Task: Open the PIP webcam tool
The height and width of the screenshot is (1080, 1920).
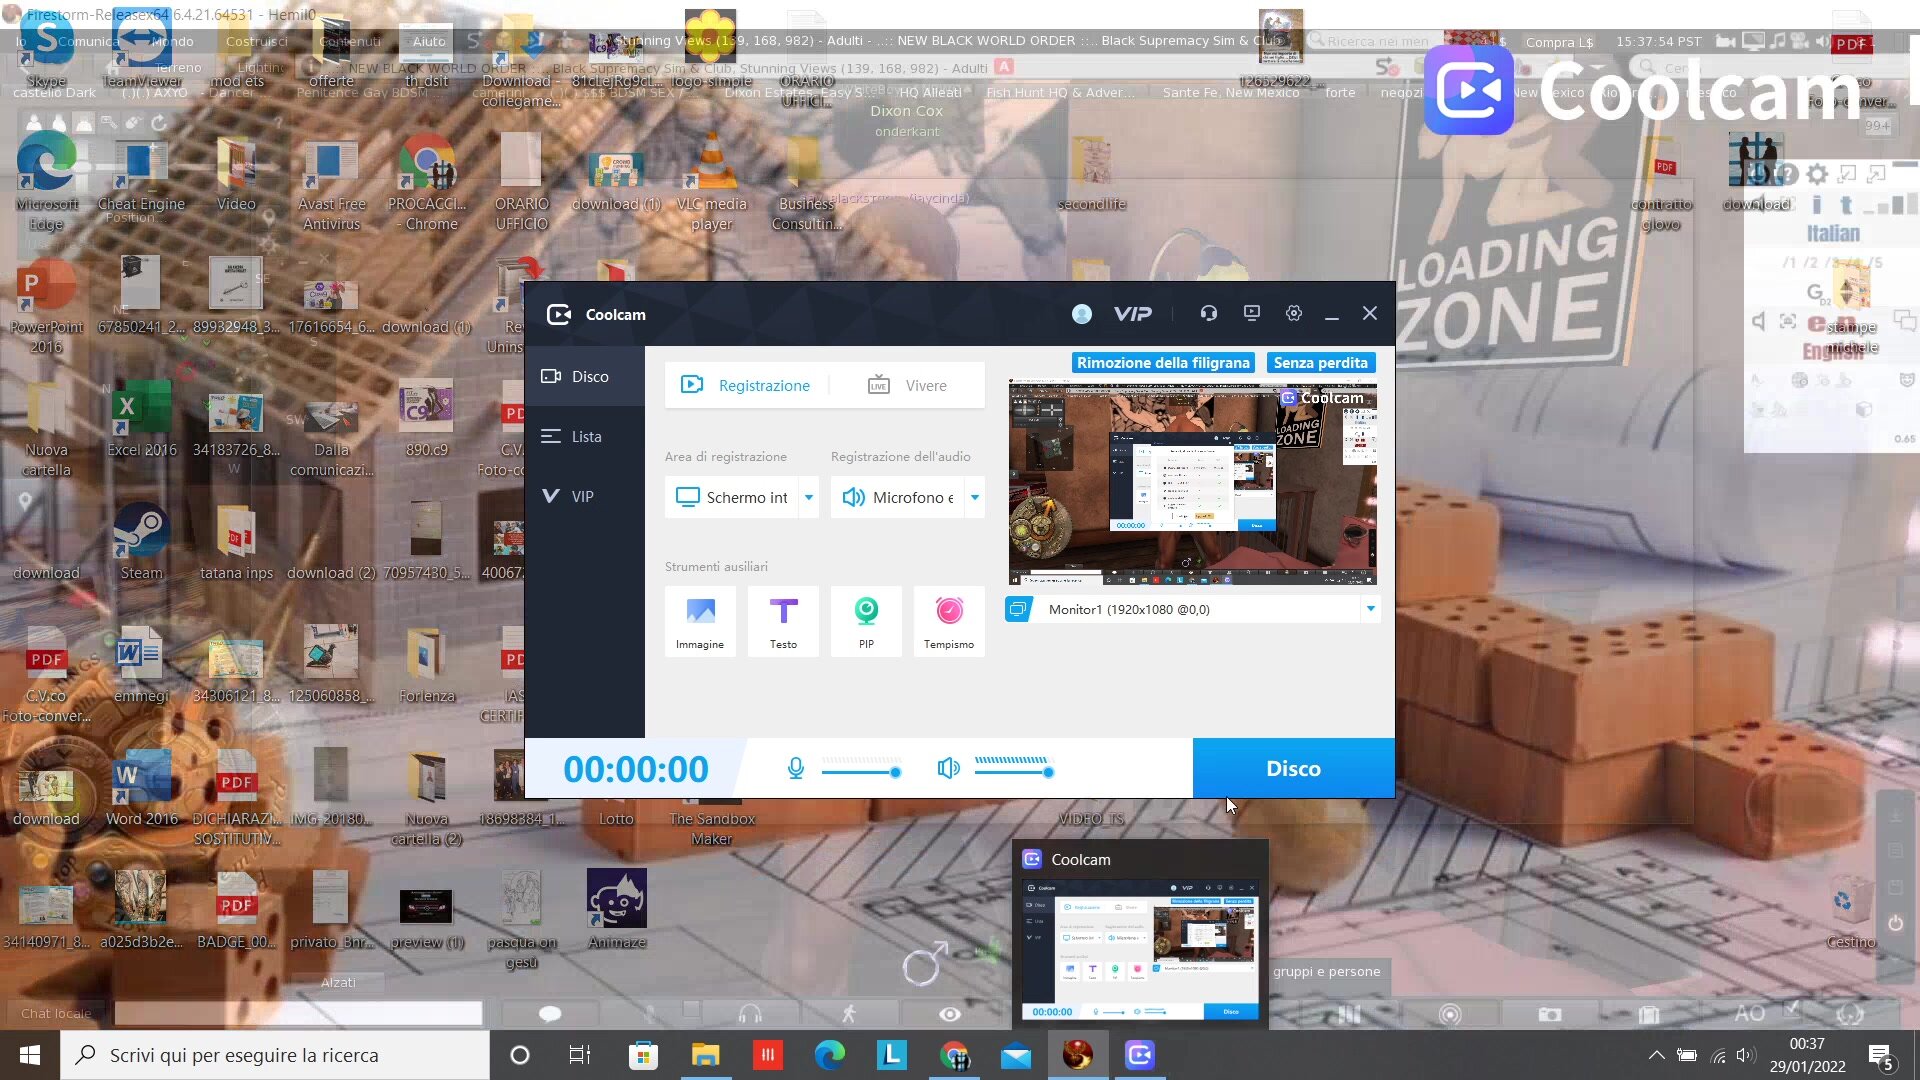Action: (x=866, y=620)
